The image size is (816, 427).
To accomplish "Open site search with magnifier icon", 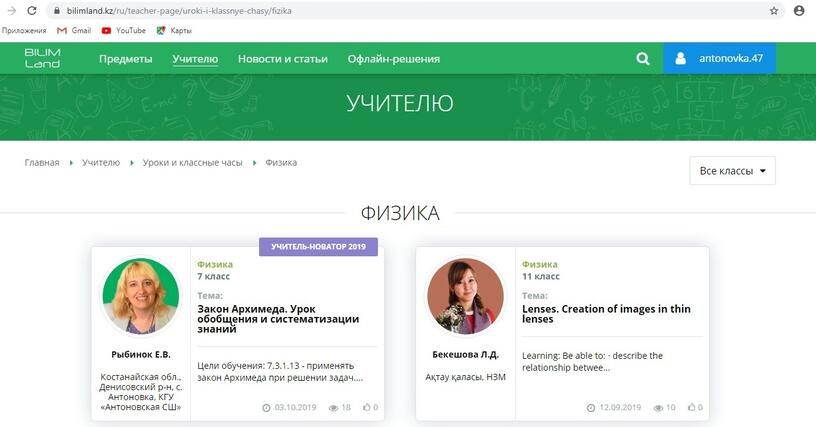I will click(x=643, y=59).
